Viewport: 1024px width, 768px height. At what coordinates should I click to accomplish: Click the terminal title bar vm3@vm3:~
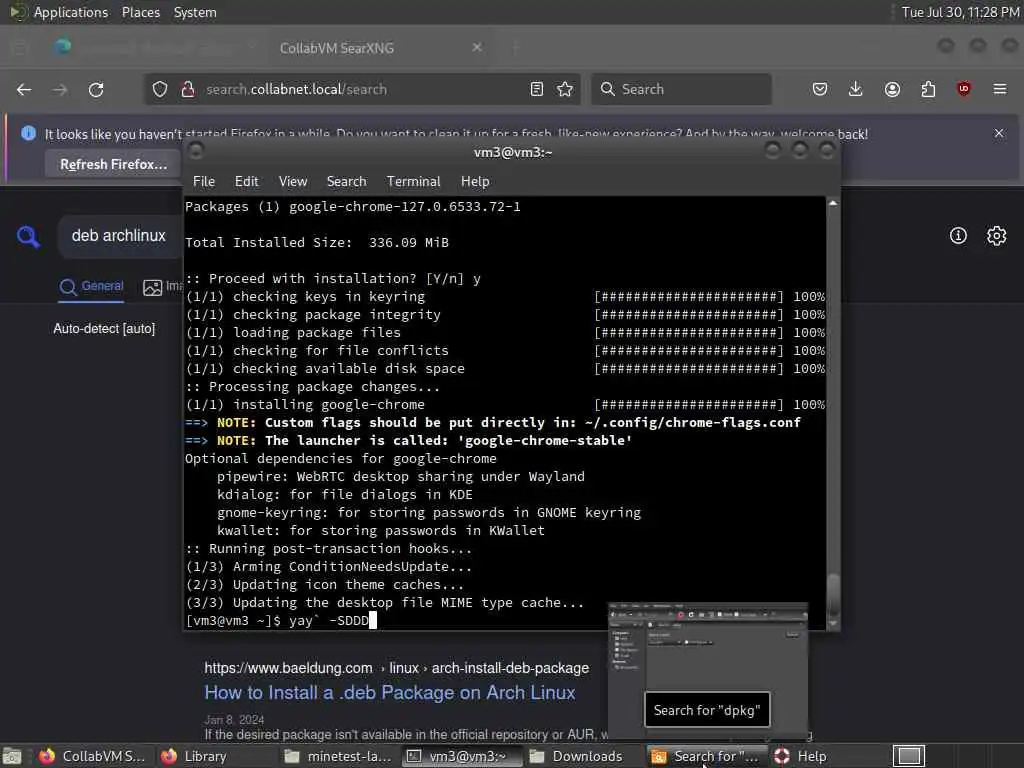(x=513, y=152)
